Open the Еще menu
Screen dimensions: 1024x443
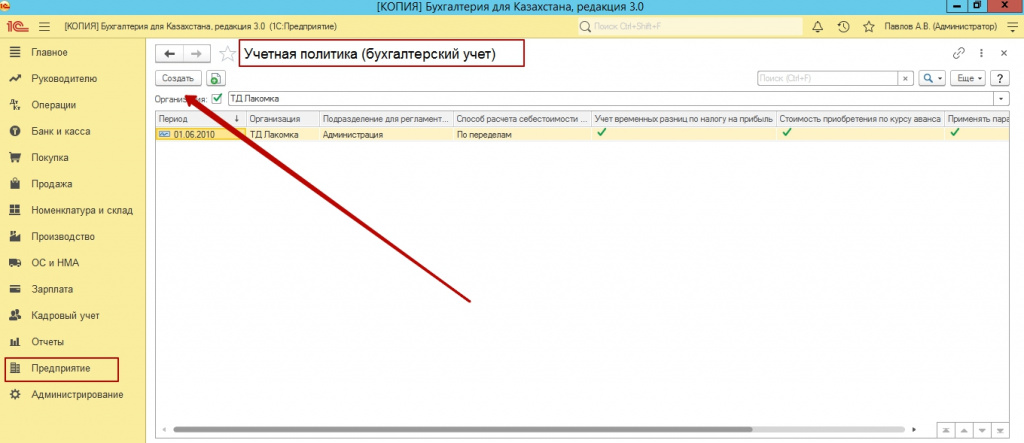coord(969,78)
